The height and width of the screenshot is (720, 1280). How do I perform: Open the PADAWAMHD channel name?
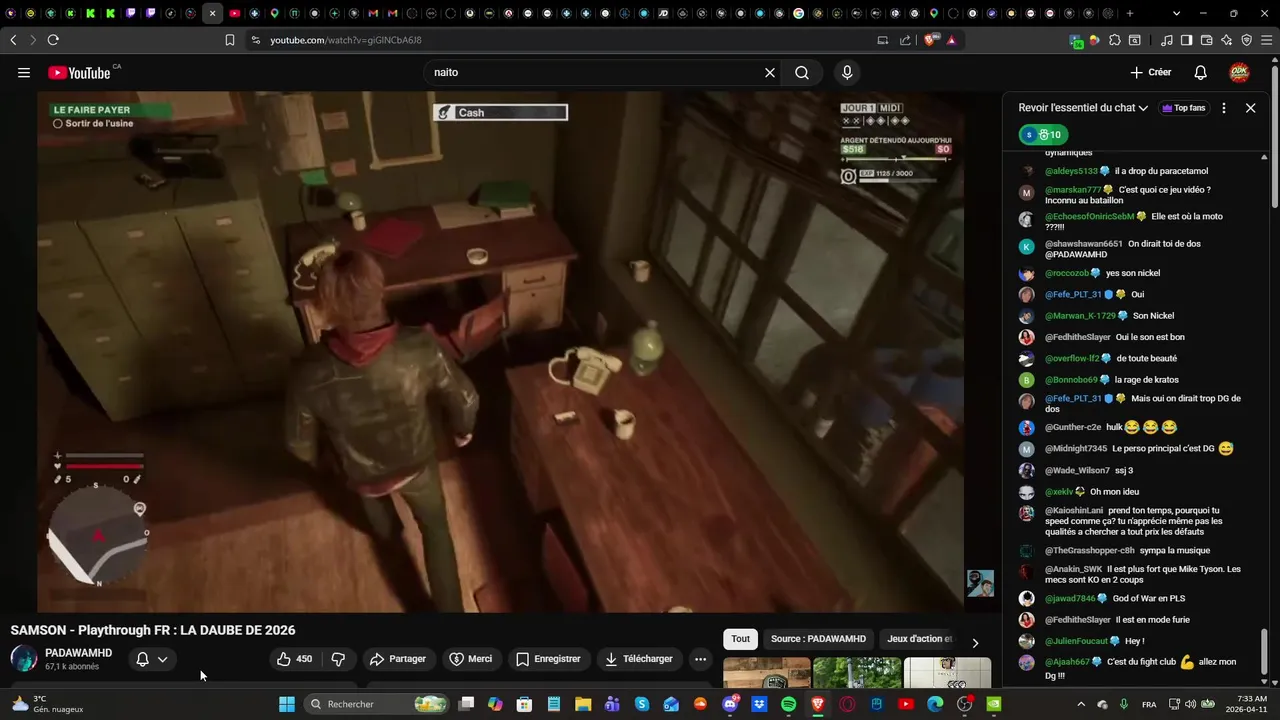78,653
